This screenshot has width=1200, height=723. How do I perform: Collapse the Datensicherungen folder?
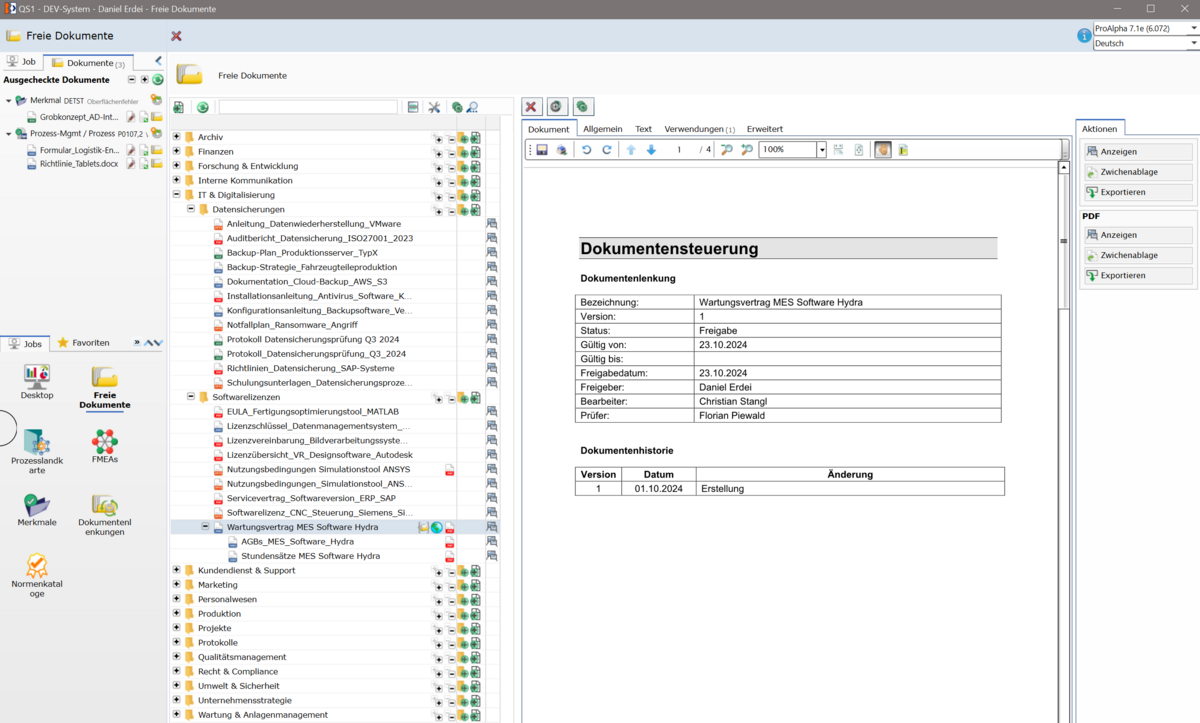pyautogui.click(x=191, y=209)
